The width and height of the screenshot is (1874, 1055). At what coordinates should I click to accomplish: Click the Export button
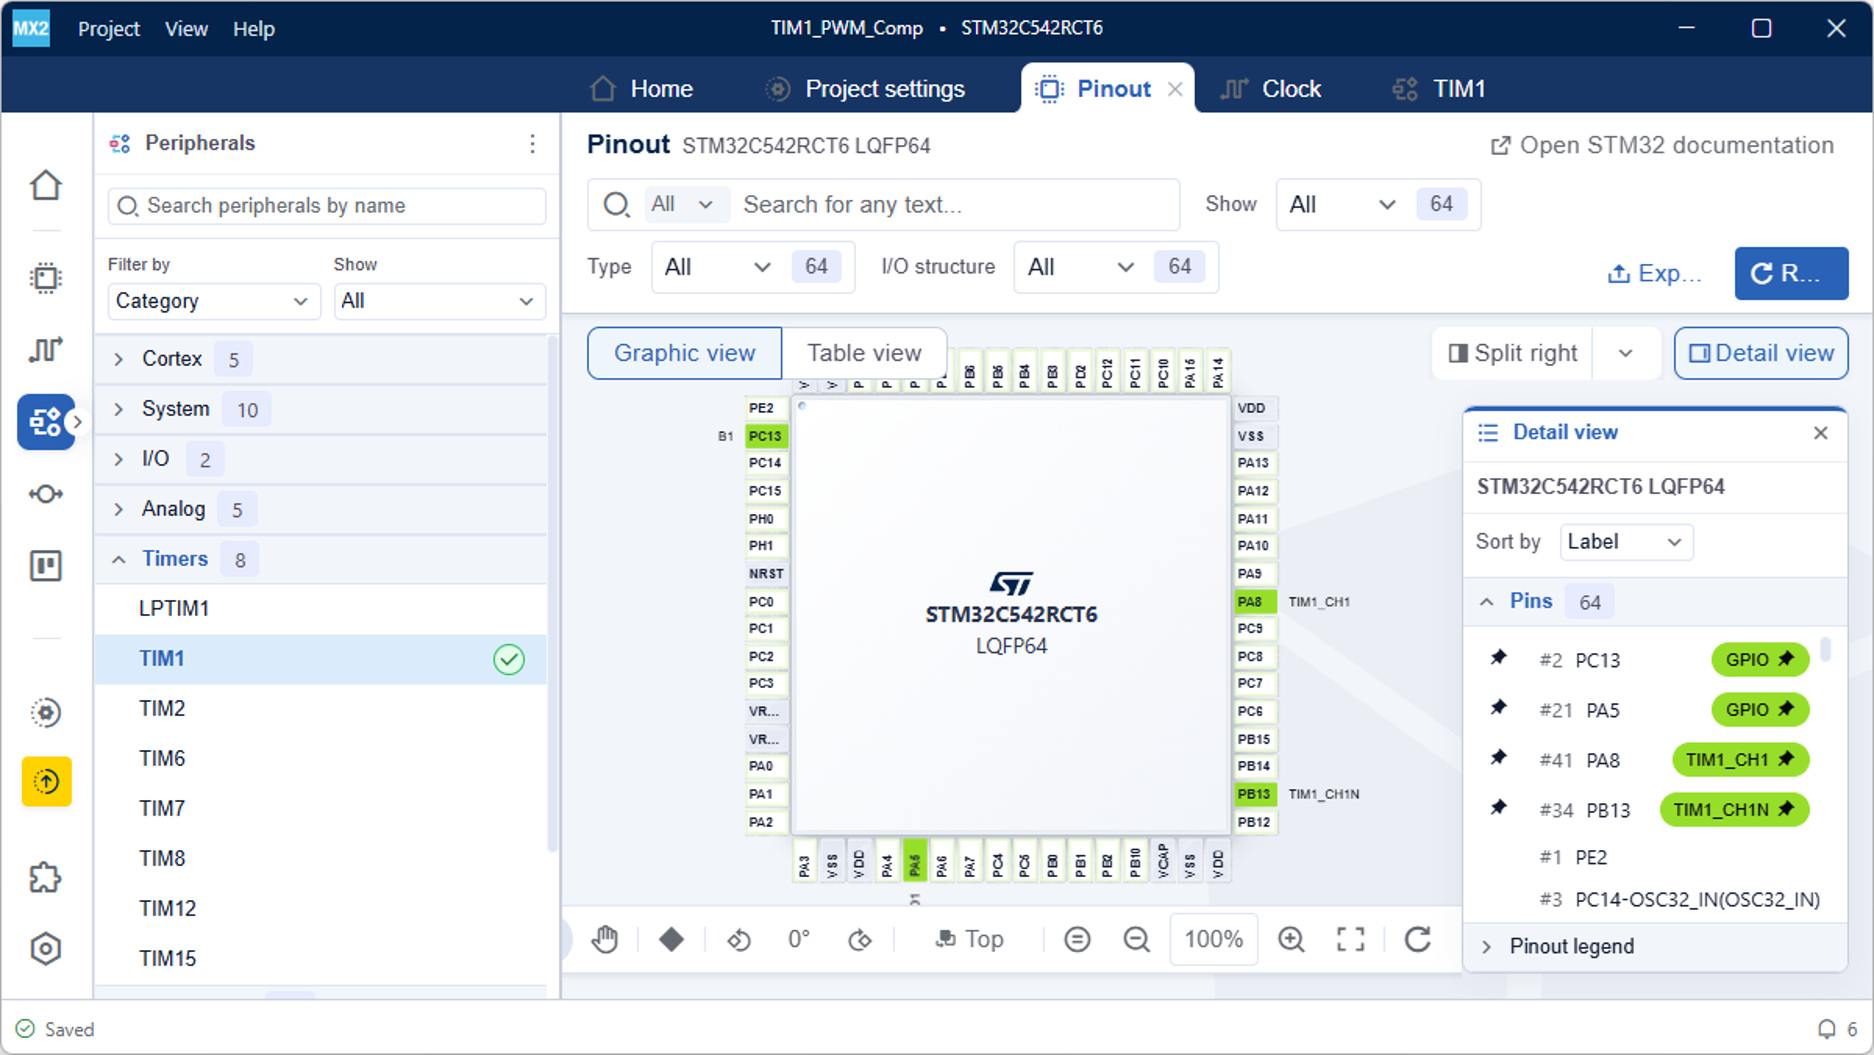[x=1655, y=273]
